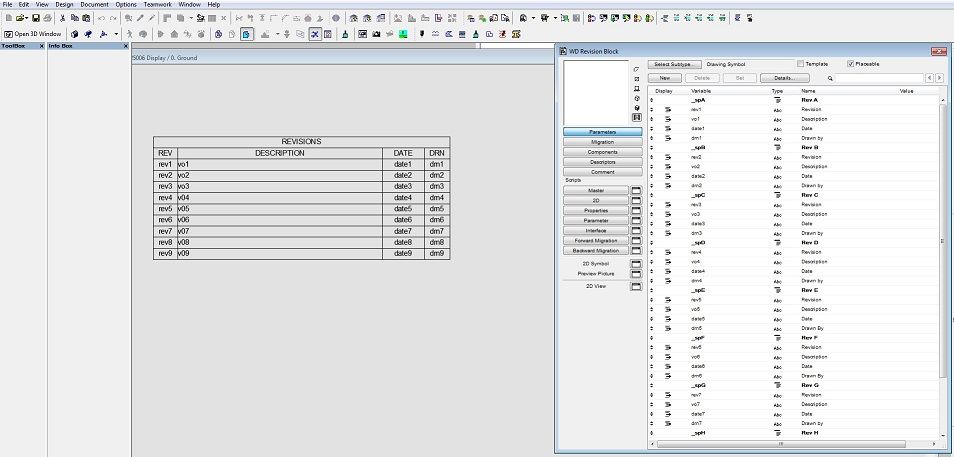Image resolution: width=954 pixels, height=457 pixels.
Task: Open the Preview Picture window icon
Action: tap(636, 274)
